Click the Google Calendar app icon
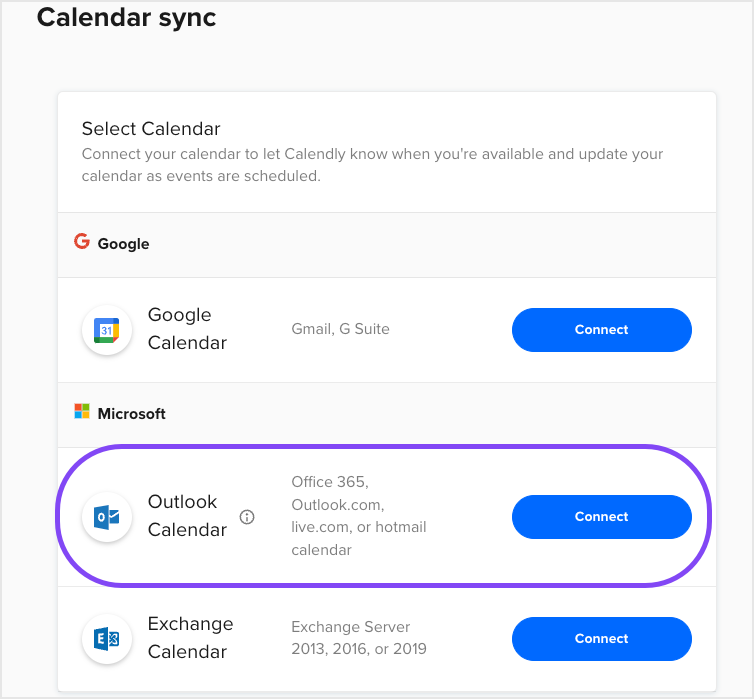The height and width of the screenshot is (699, 754). click(107, 329)
